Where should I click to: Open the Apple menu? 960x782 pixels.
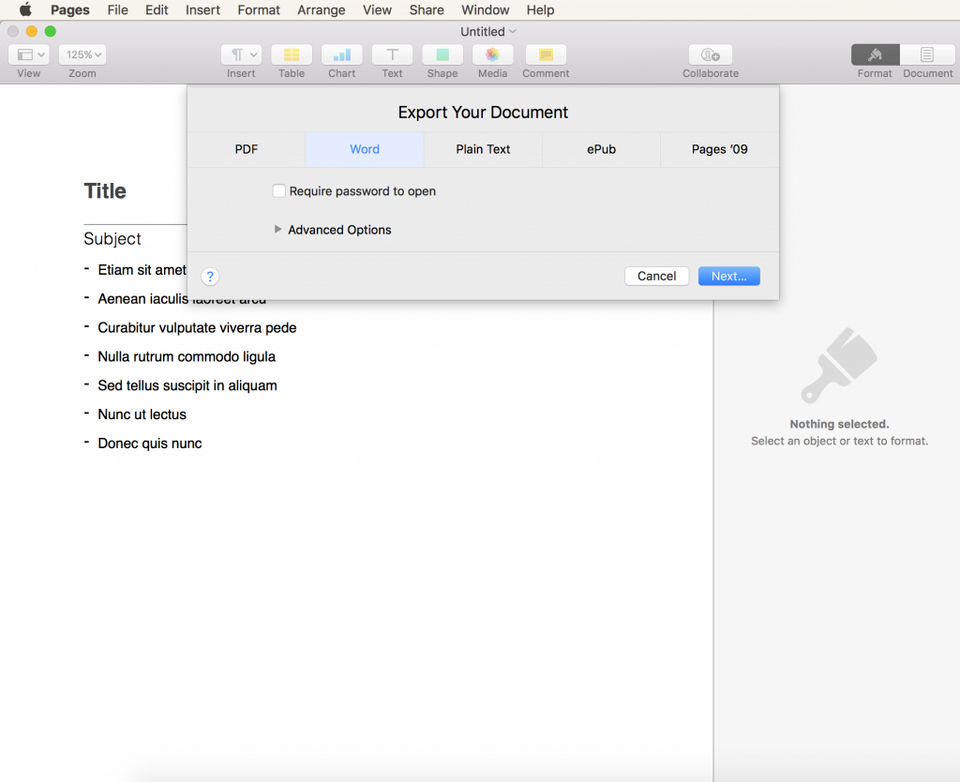tap(25, 10)
